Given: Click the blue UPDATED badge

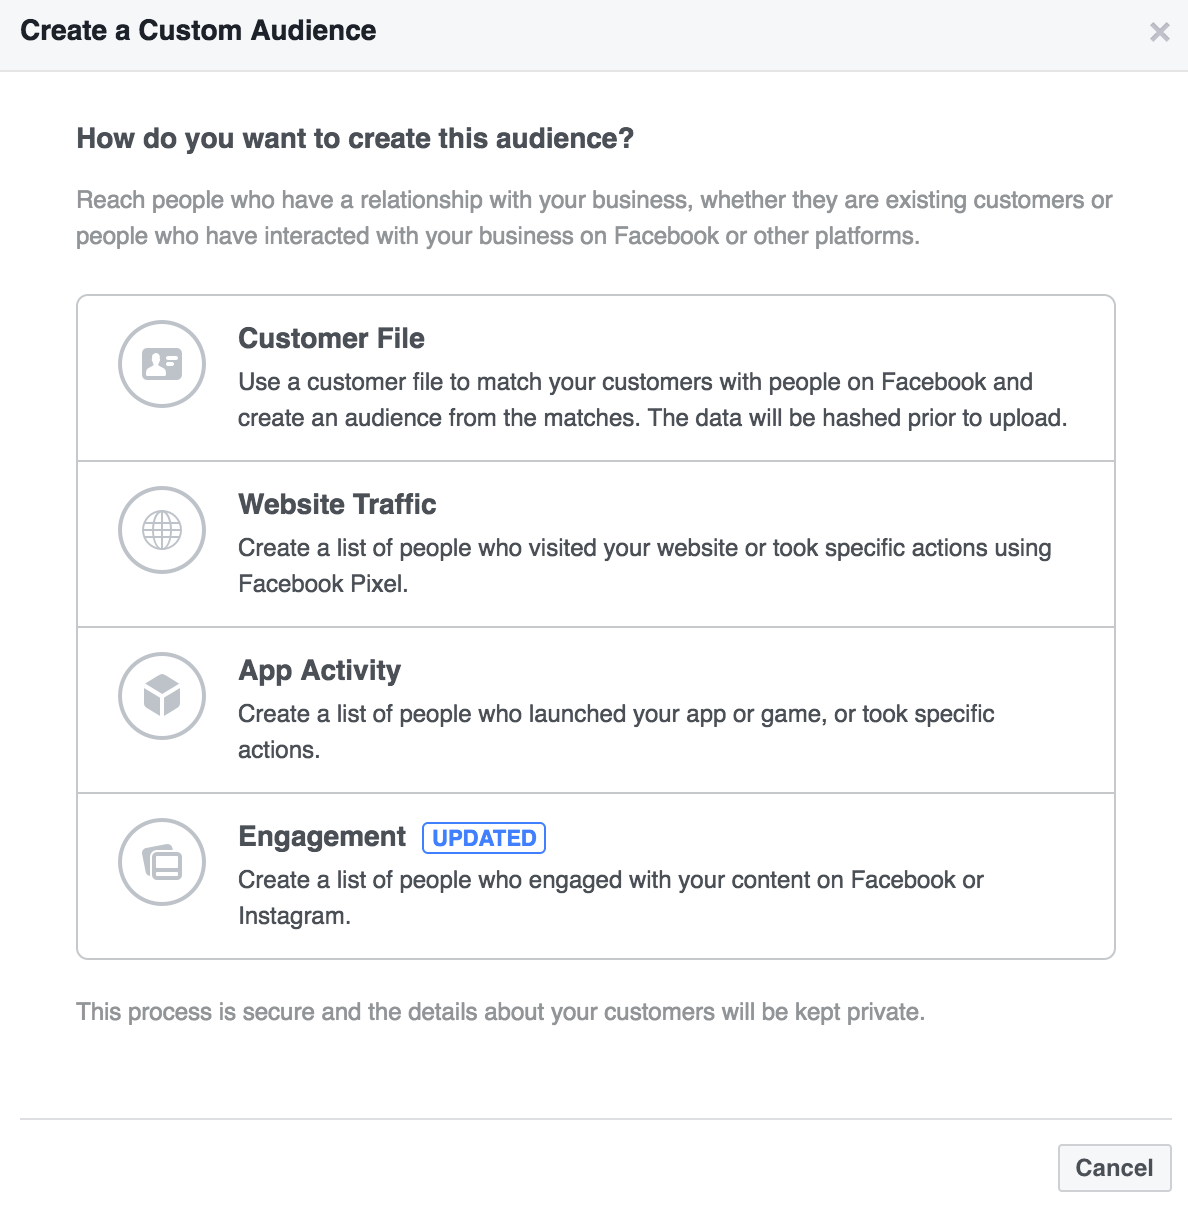Looking at the screenshot, I should [484, 838].
